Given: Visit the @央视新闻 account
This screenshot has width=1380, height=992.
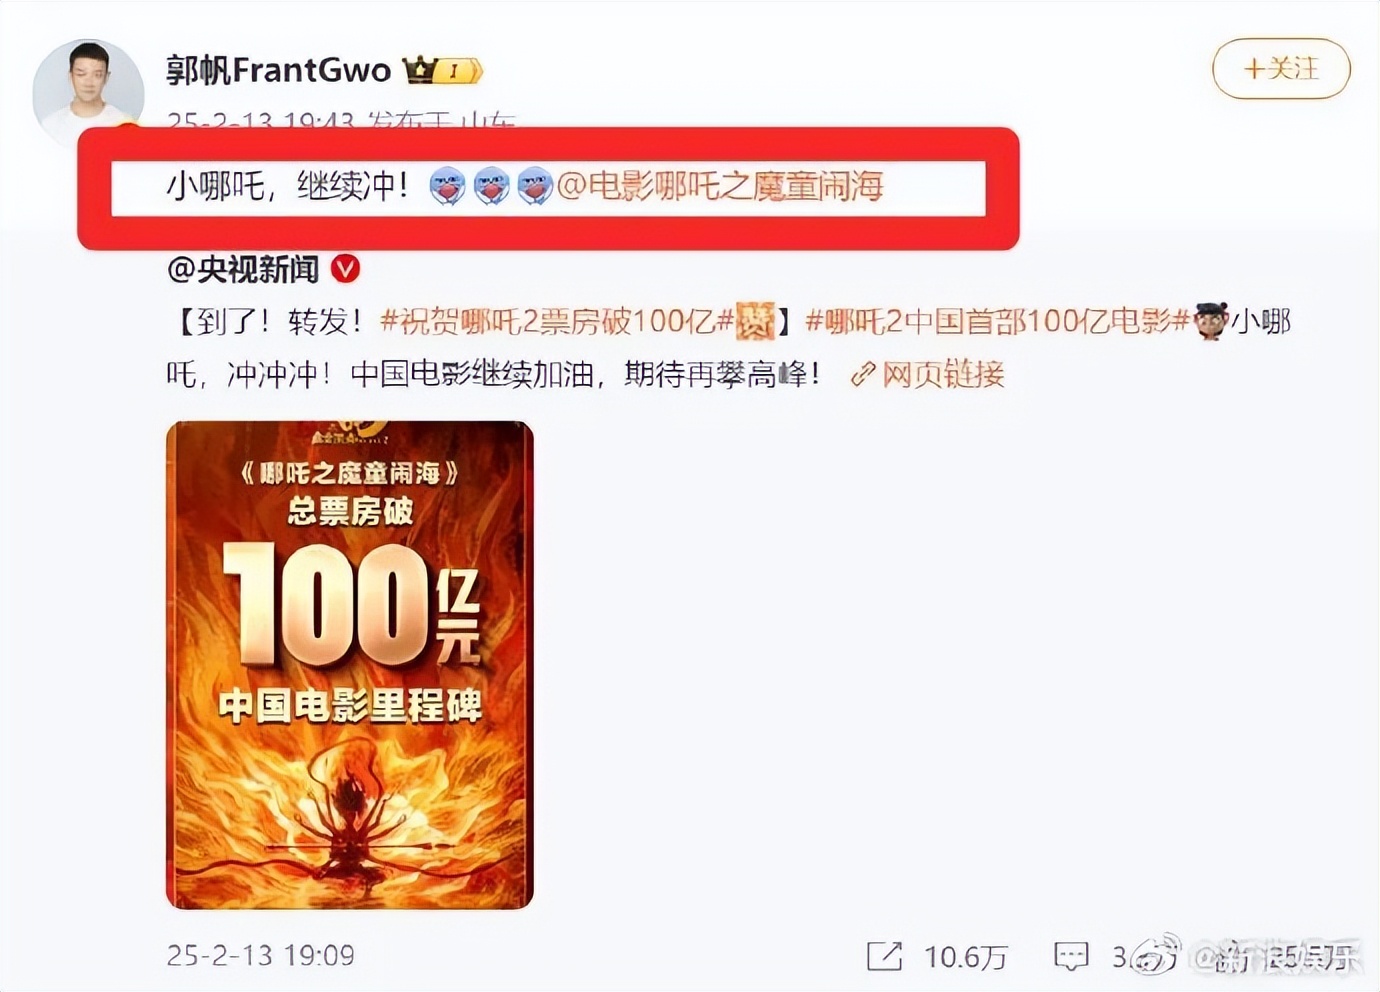Looking at the screenshot, I should click(243, 268).
